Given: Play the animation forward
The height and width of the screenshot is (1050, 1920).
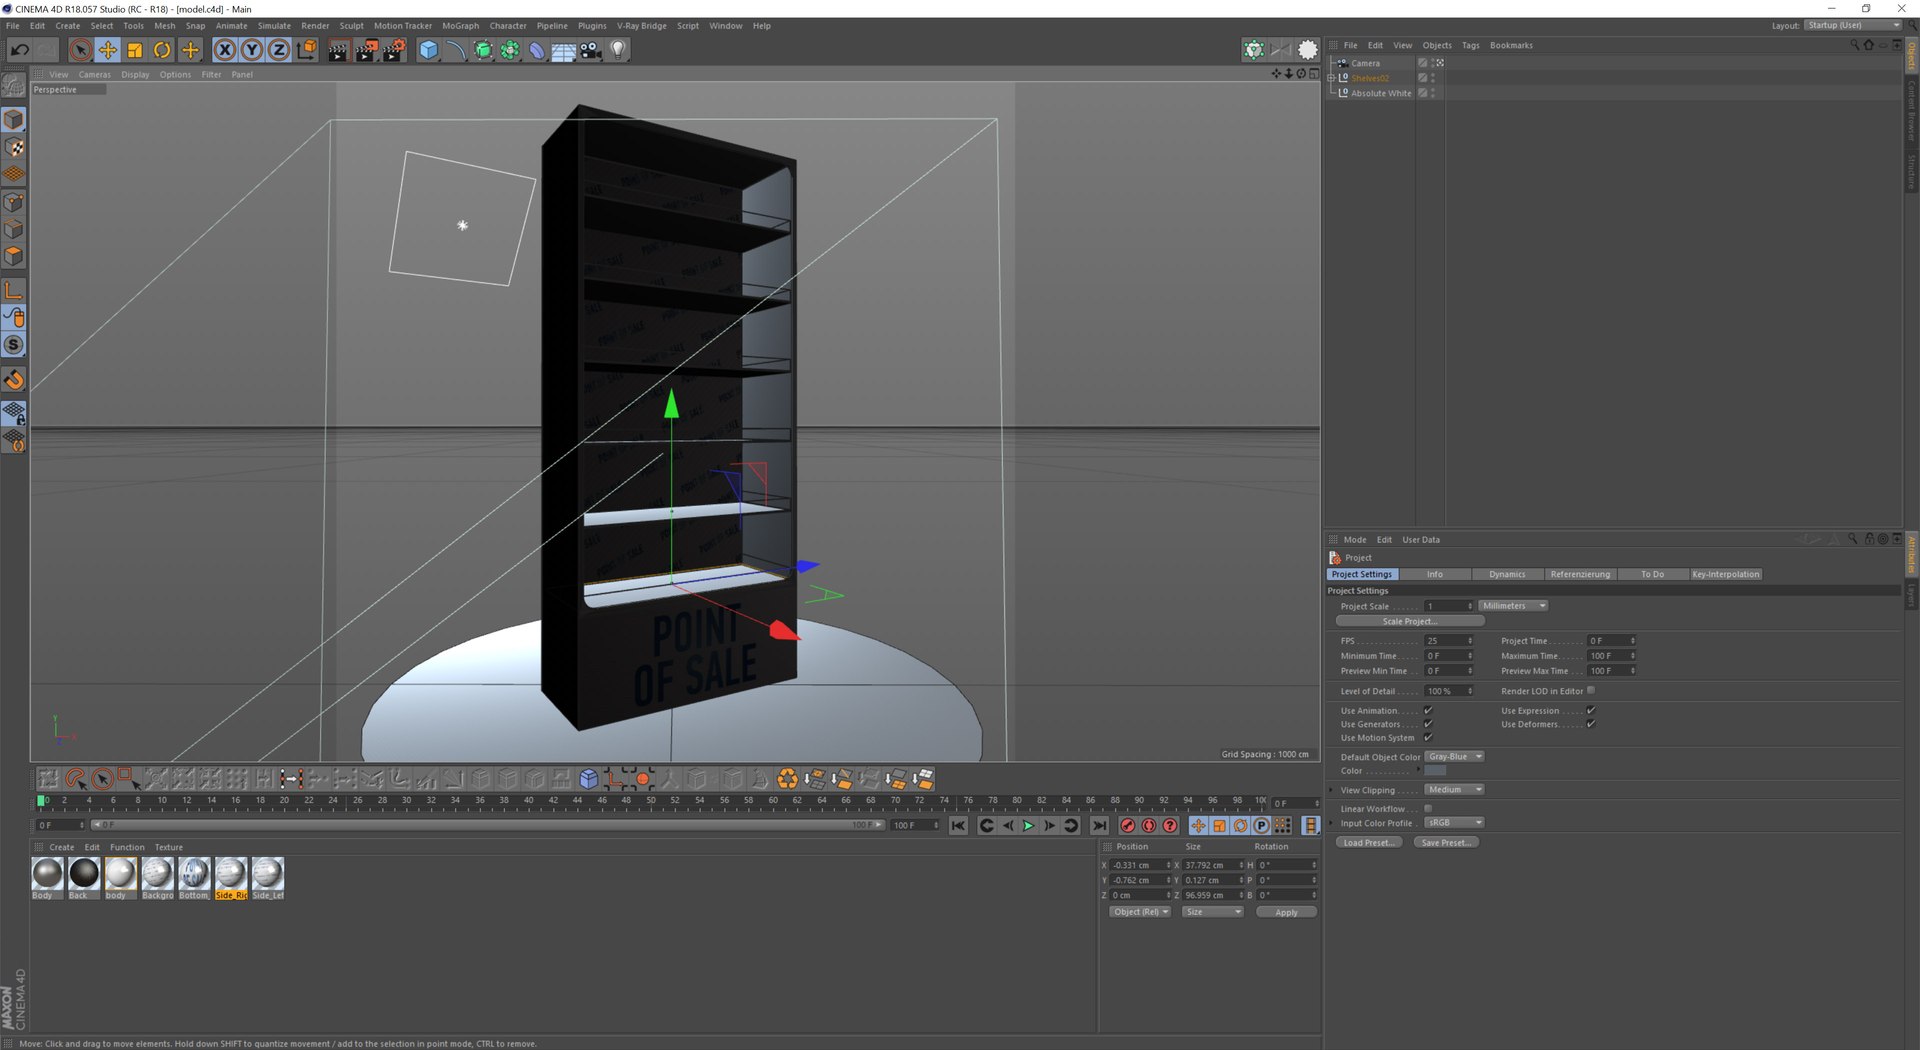Looking at the screenshot, I should 1028,826.
